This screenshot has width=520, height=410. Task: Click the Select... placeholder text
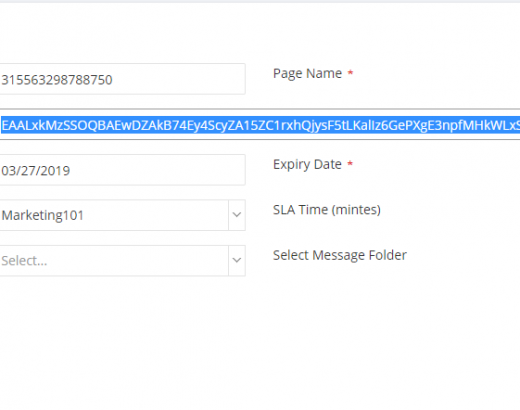point(24,261)
